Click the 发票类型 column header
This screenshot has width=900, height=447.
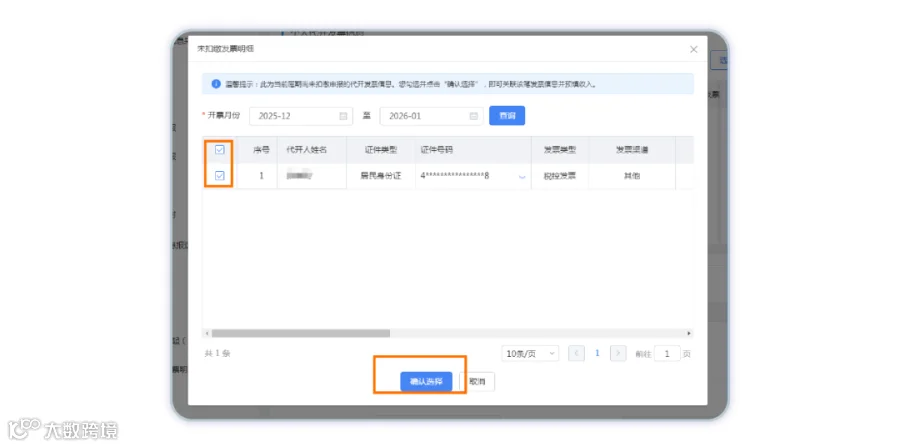560,150
